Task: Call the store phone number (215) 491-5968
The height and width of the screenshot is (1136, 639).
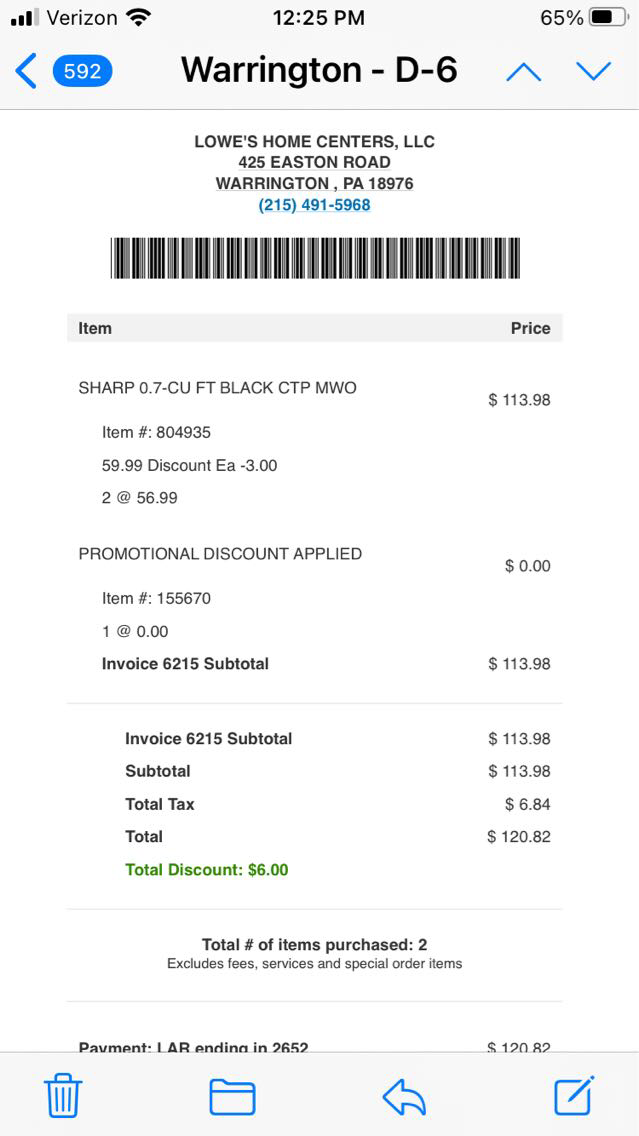Action: (x=314, y=205)
